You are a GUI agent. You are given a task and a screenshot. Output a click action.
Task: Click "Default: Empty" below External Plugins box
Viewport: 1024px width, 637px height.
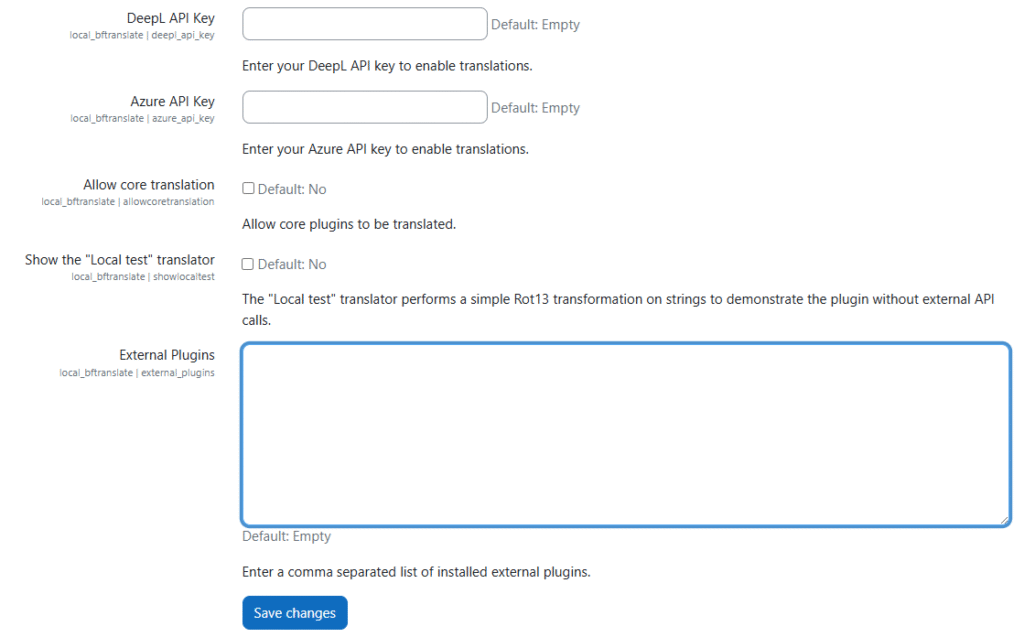coord(286,536)
